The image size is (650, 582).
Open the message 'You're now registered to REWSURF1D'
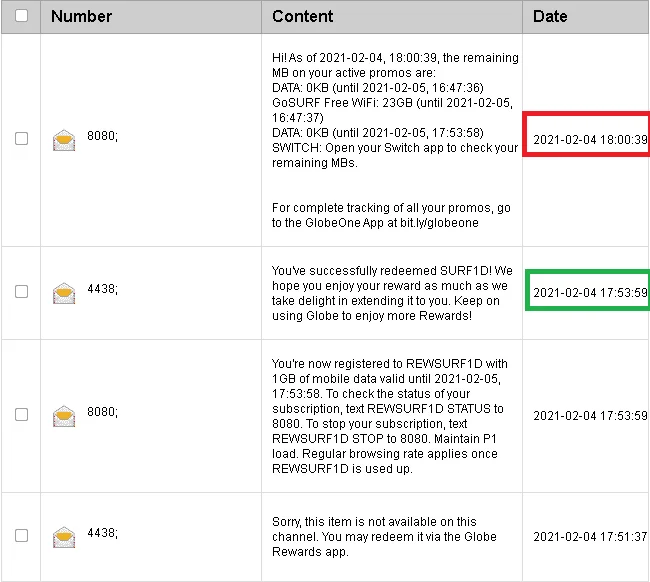point(390,416)
